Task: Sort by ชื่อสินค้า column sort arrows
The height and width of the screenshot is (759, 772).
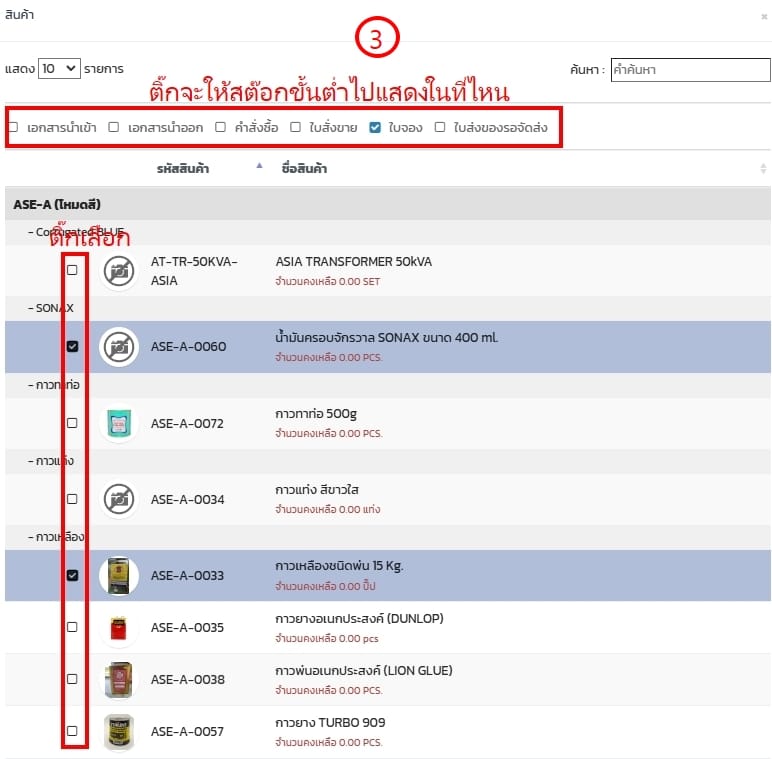Action: pyautogui.click(x=763, y=168)
